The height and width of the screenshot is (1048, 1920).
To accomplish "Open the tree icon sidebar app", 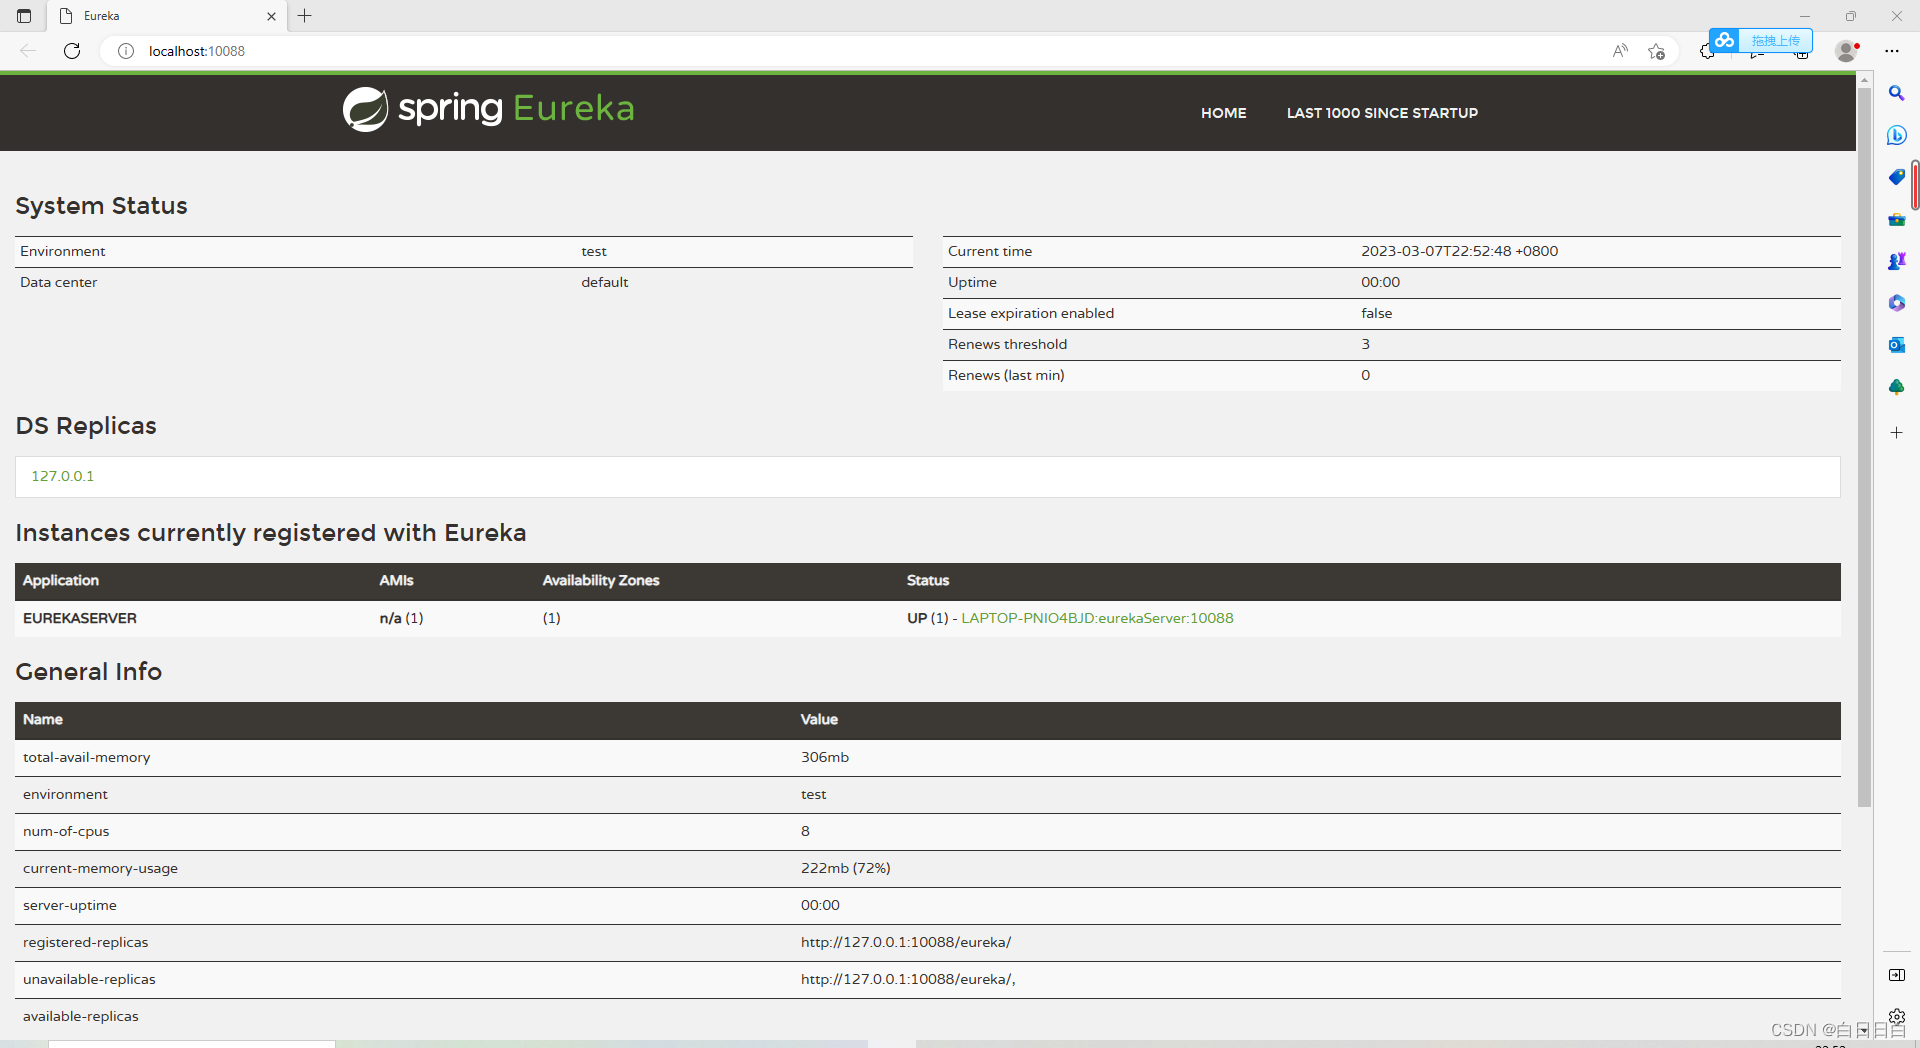I will pos(1896,387).
